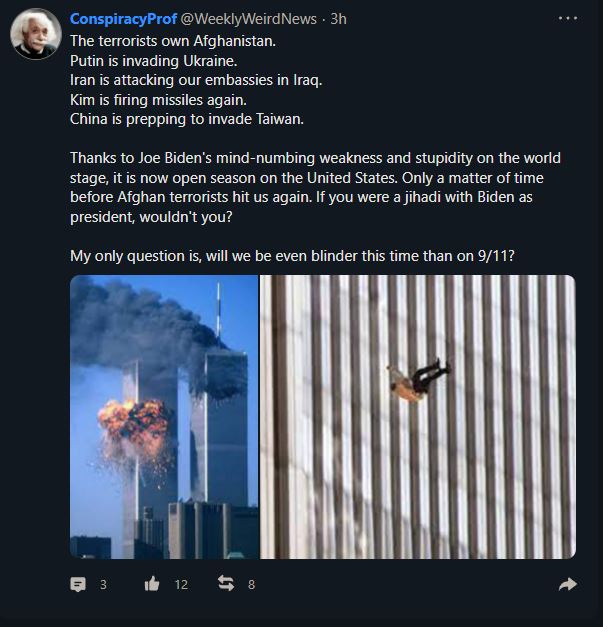The image size is (603, 627).
Task: Repost using the two-arrows icon
Action: [226, 583]
